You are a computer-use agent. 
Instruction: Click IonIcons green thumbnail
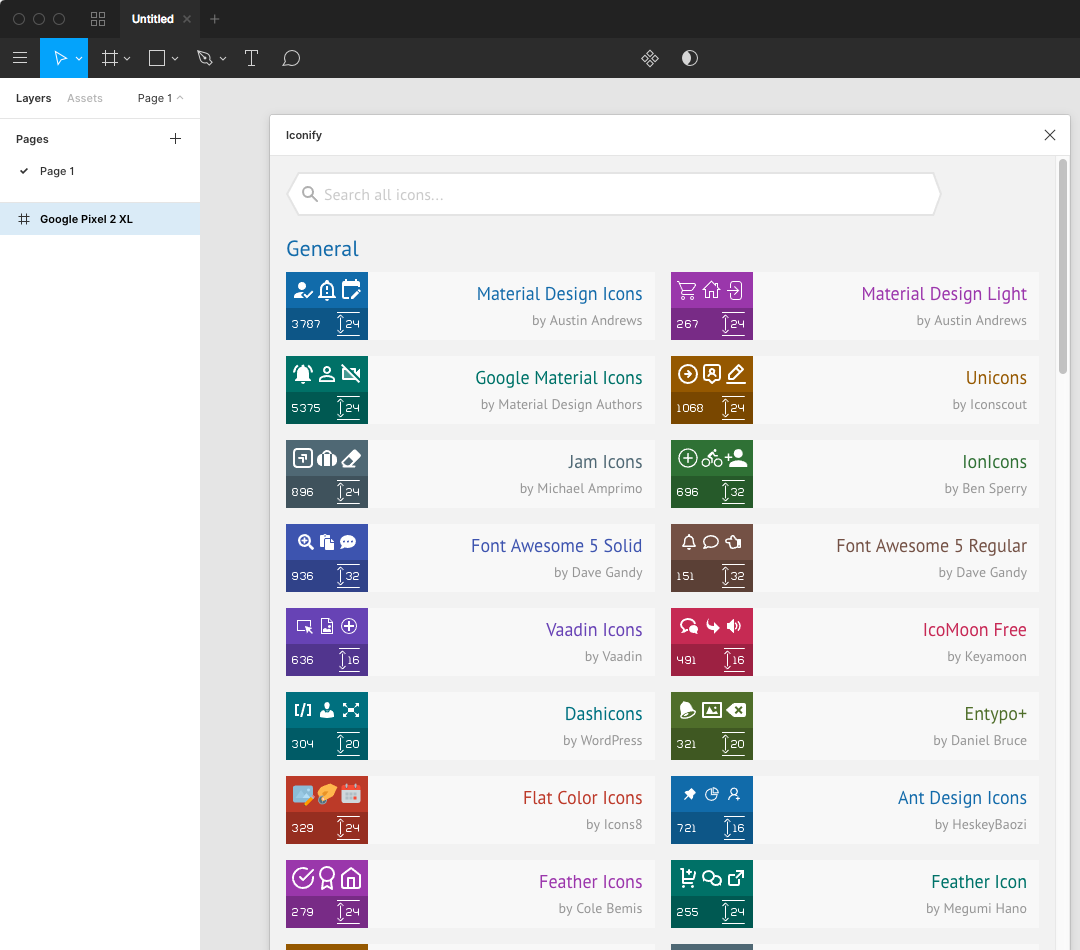click(712, 474)
